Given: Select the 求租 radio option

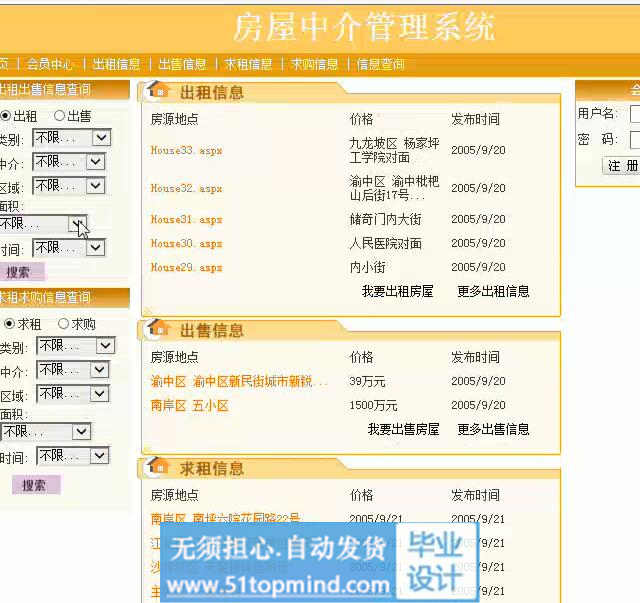Looking at the screenshot, I should (10, 324).
